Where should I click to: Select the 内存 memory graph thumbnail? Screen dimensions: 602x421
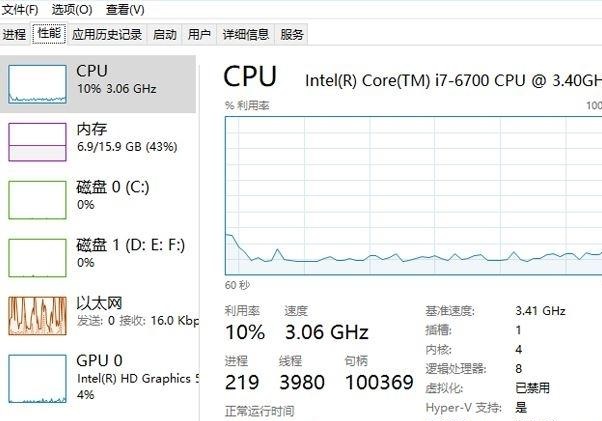(x=37, y=142)
